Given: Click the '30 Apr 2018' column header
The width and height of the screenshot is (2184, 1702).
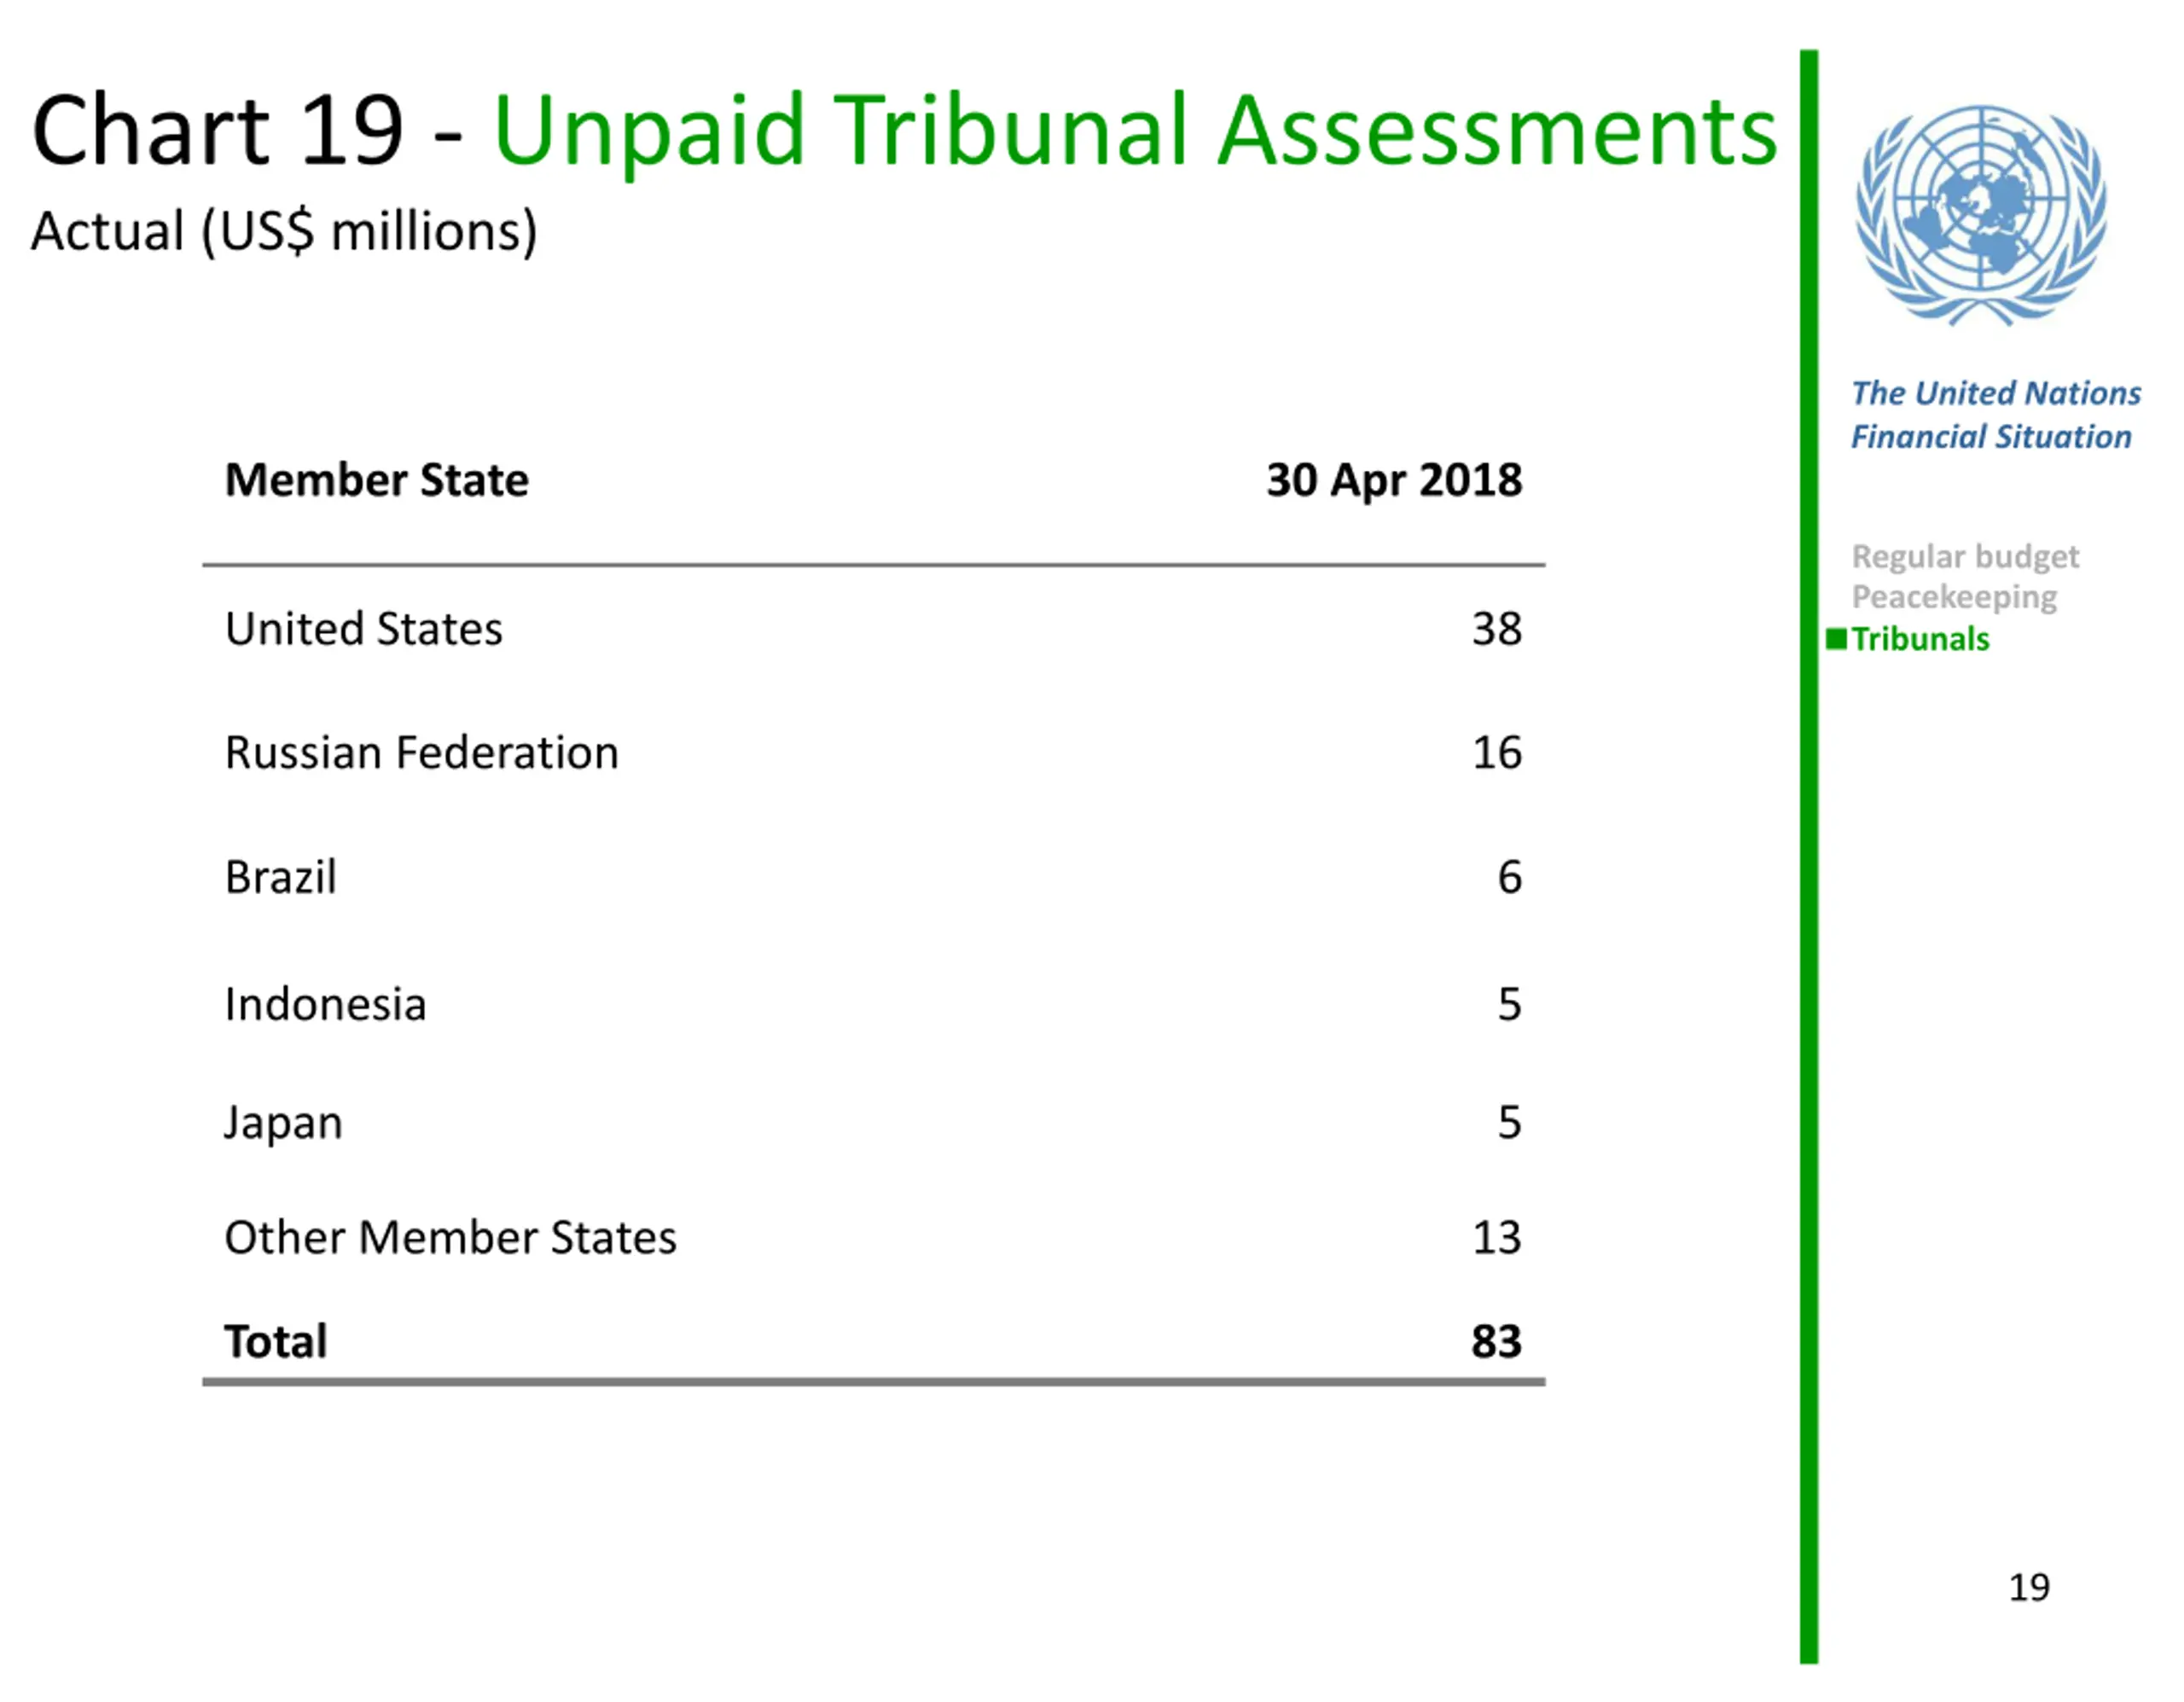Looking at the screenshot, I should [1394, 480].
